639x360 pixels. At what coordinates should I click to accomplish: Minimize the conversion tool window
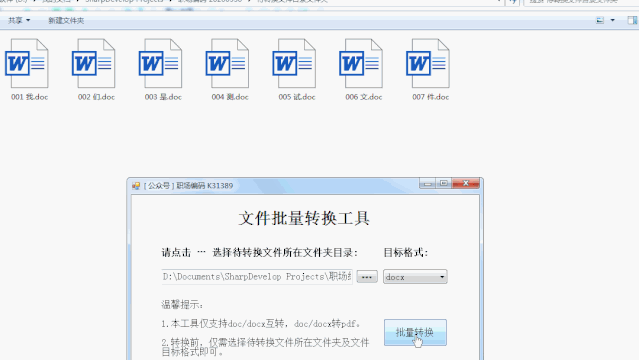427,184
